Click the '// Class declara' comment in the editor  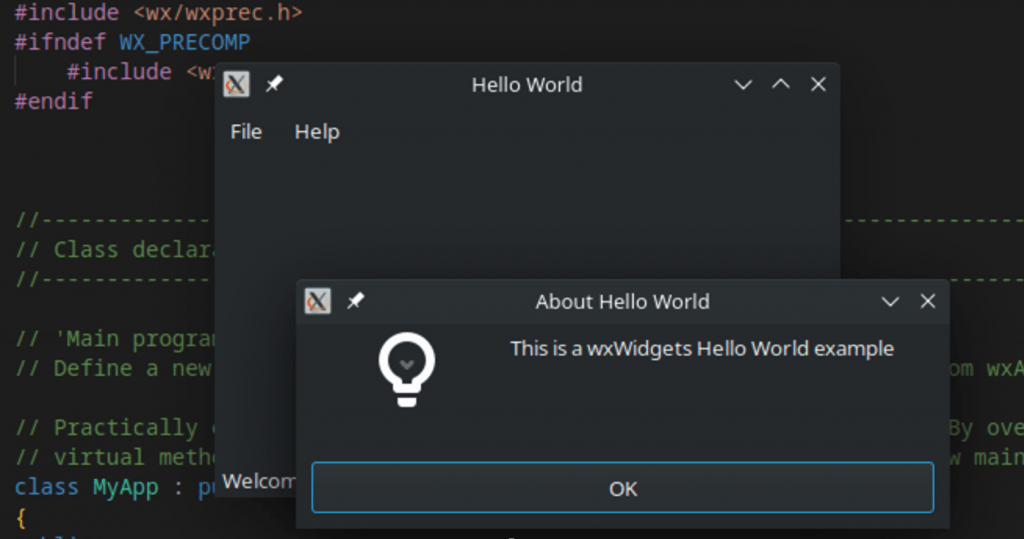115,250
